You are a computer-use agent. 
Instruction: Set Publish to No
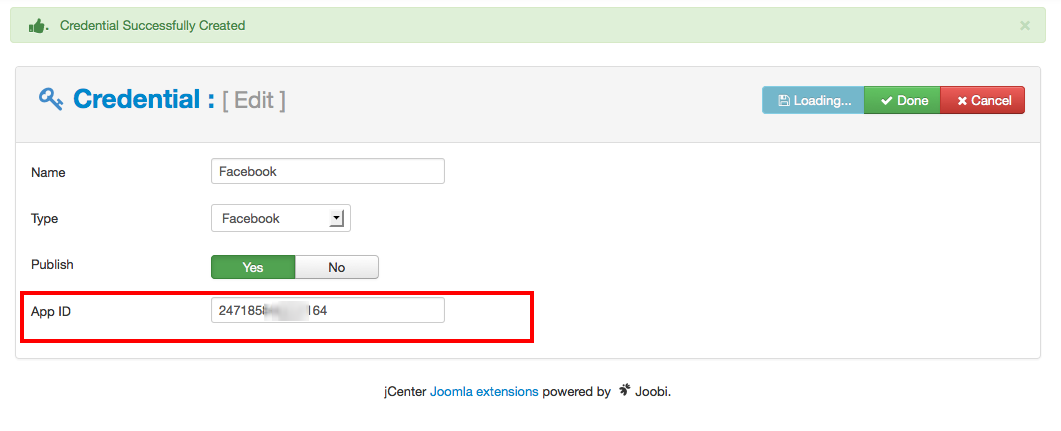coord(337,267)
